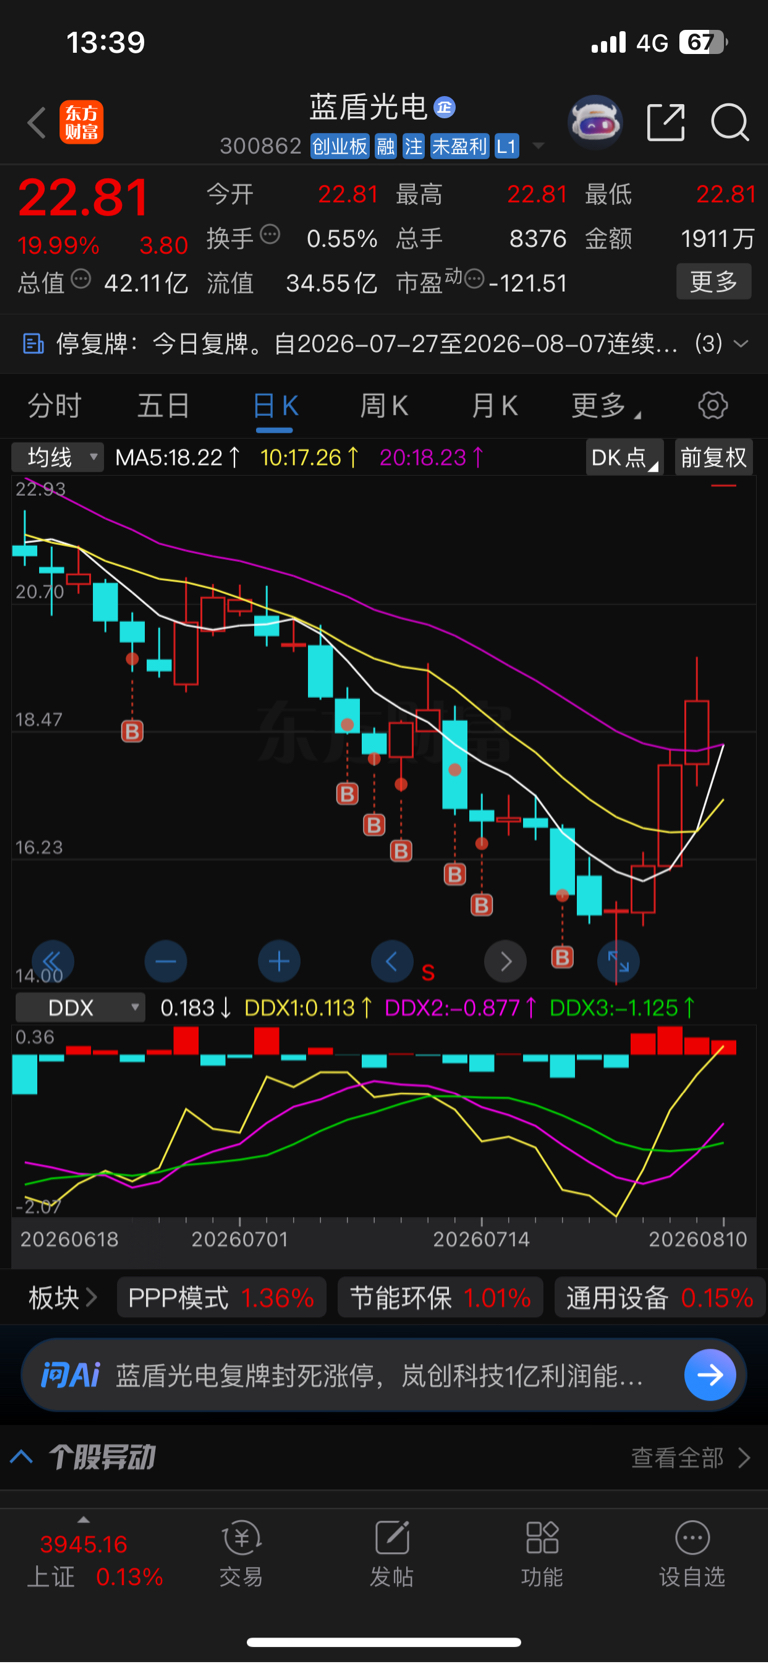Tap the blue arrow send button
768x1663 pixels.
[710, 1376]
